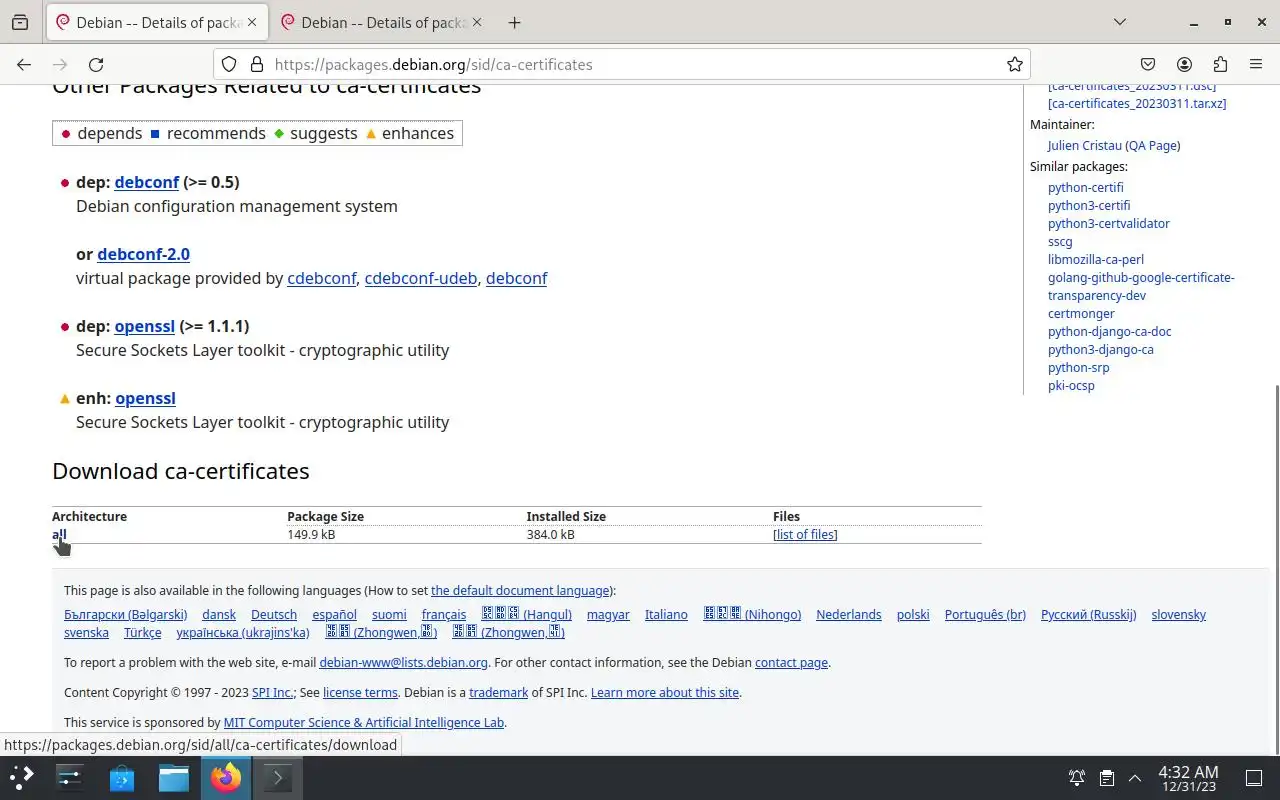Screen dimensions: 1280x800
Task: Expand hidden system tray icons arrow
Action: 1135,777
